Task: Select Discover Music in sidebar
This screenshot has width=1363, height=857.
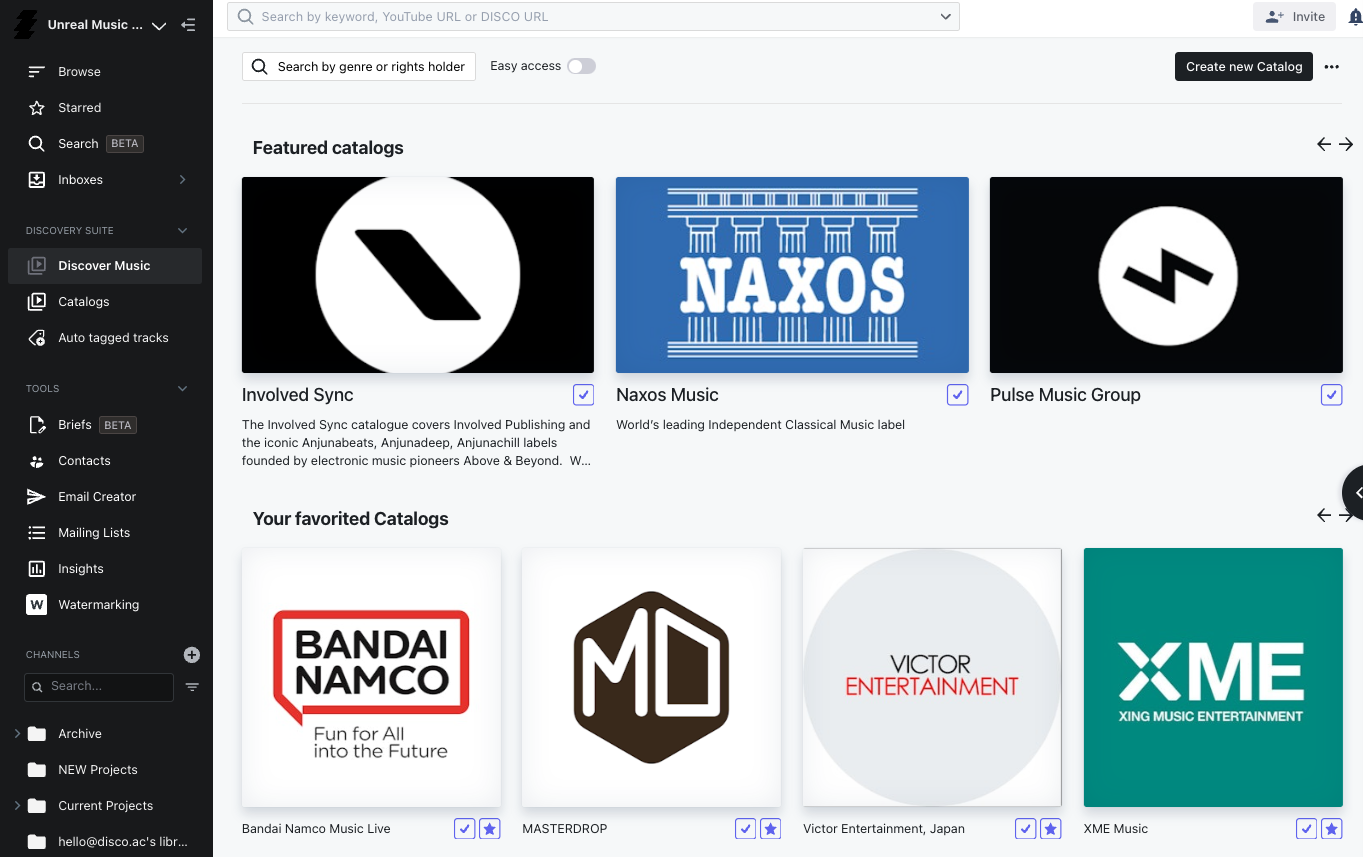Action: (106, 266)
